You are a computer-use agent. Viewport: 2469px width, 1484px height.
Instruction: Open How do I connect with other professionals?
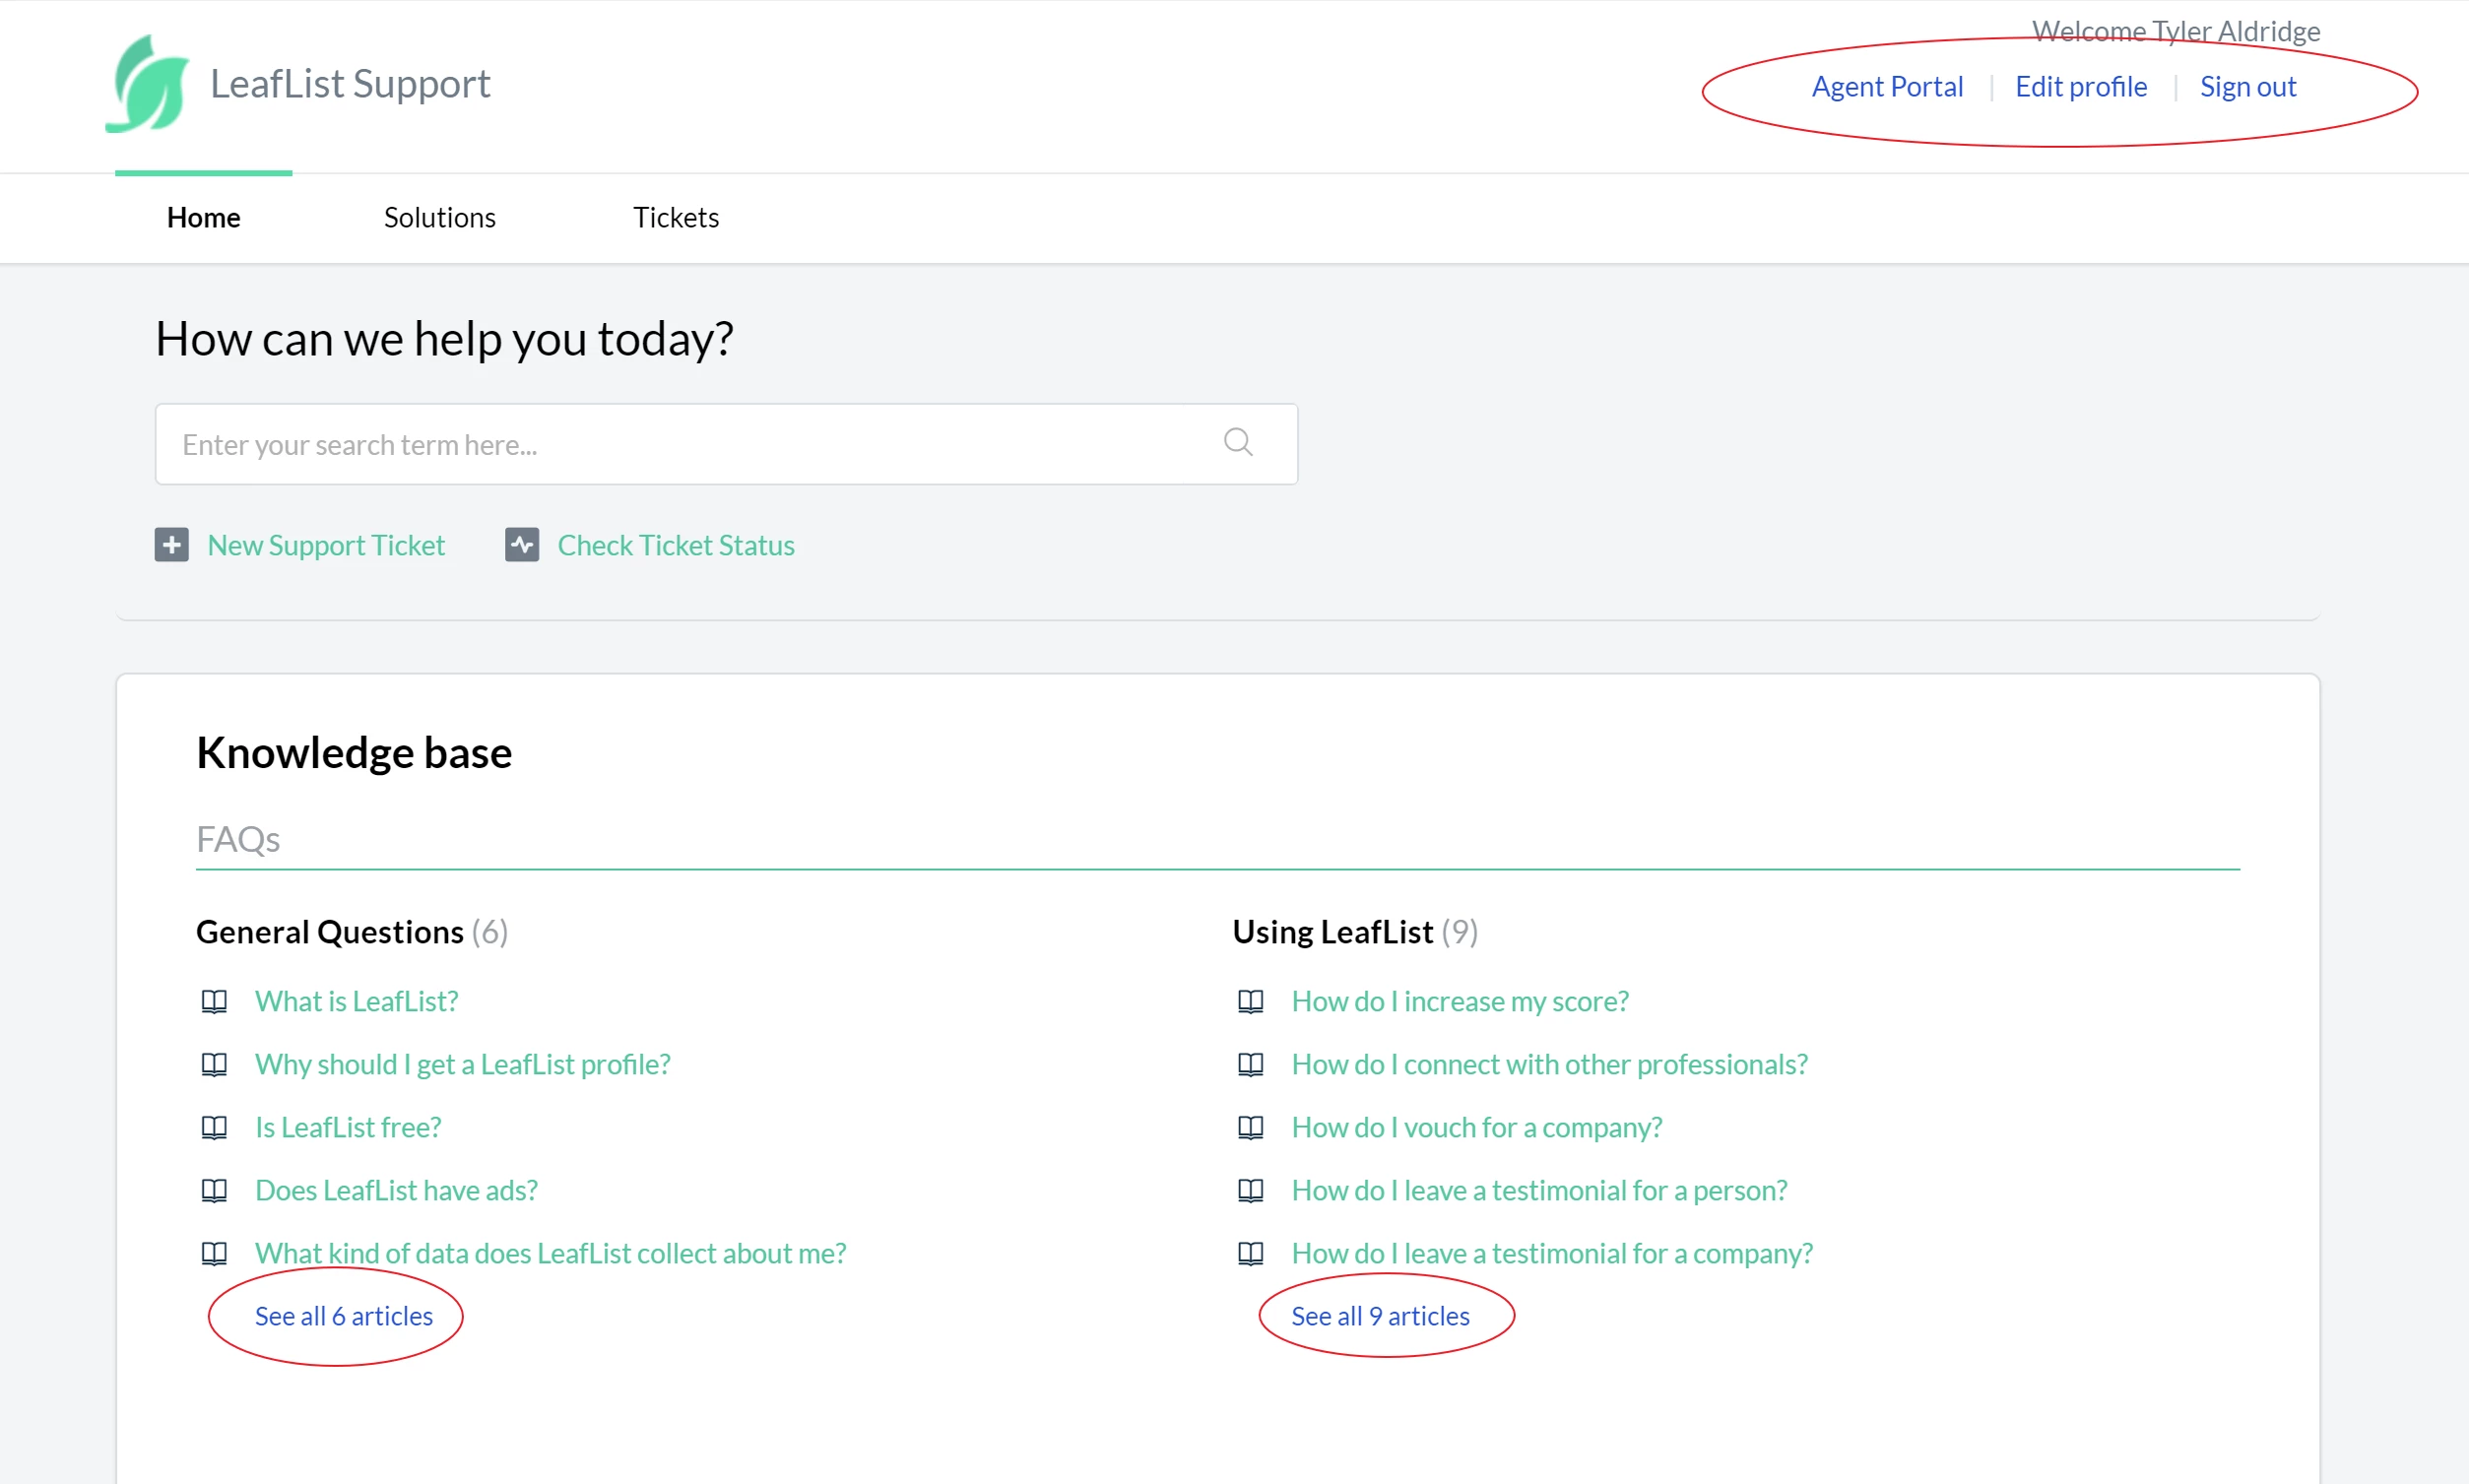coord(1550,1064)
